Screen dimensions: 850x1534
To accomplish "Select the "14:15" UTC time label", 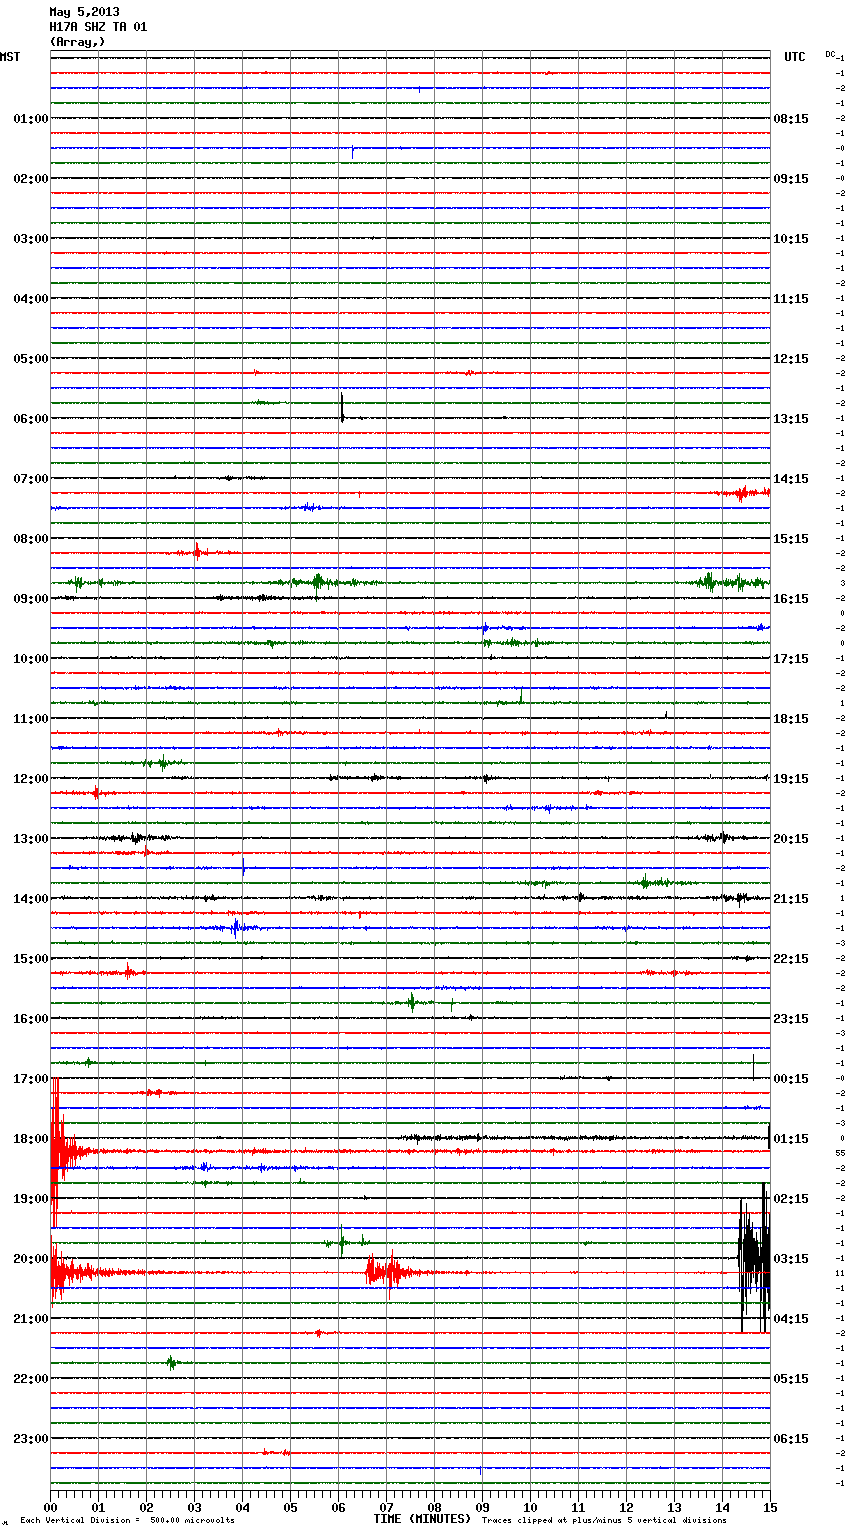I will pyautogui.click(x=791, y=479).
